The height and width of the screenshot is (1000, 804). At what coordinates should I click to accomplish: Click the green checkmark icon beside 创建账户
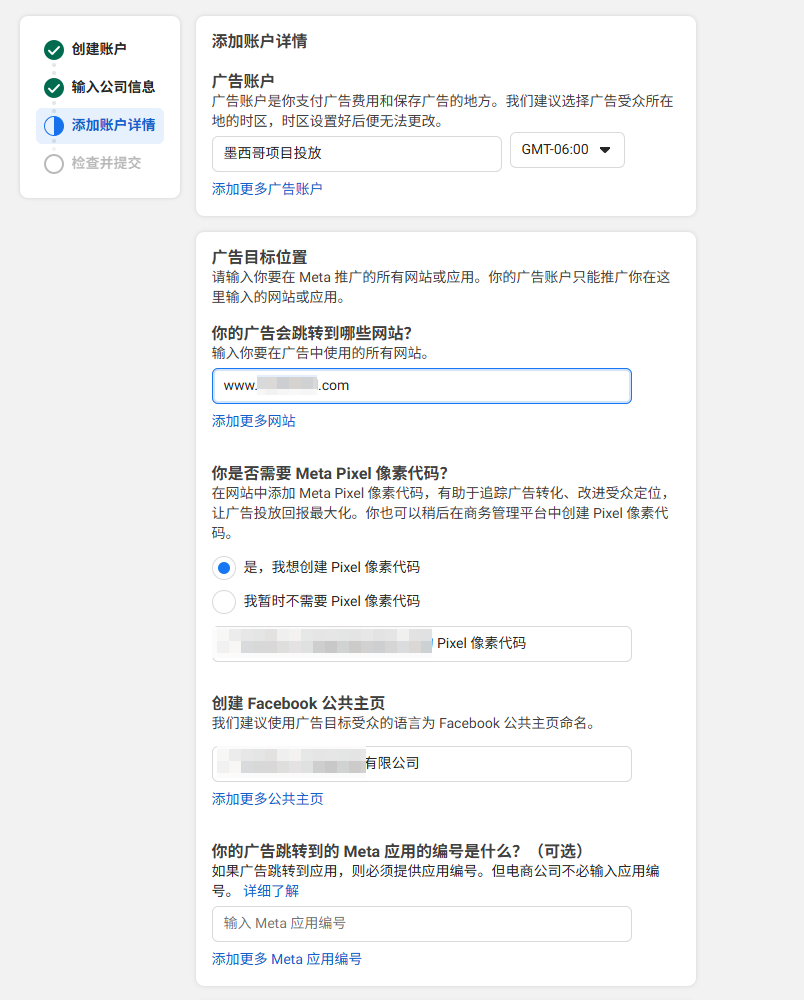coord(54,50)
